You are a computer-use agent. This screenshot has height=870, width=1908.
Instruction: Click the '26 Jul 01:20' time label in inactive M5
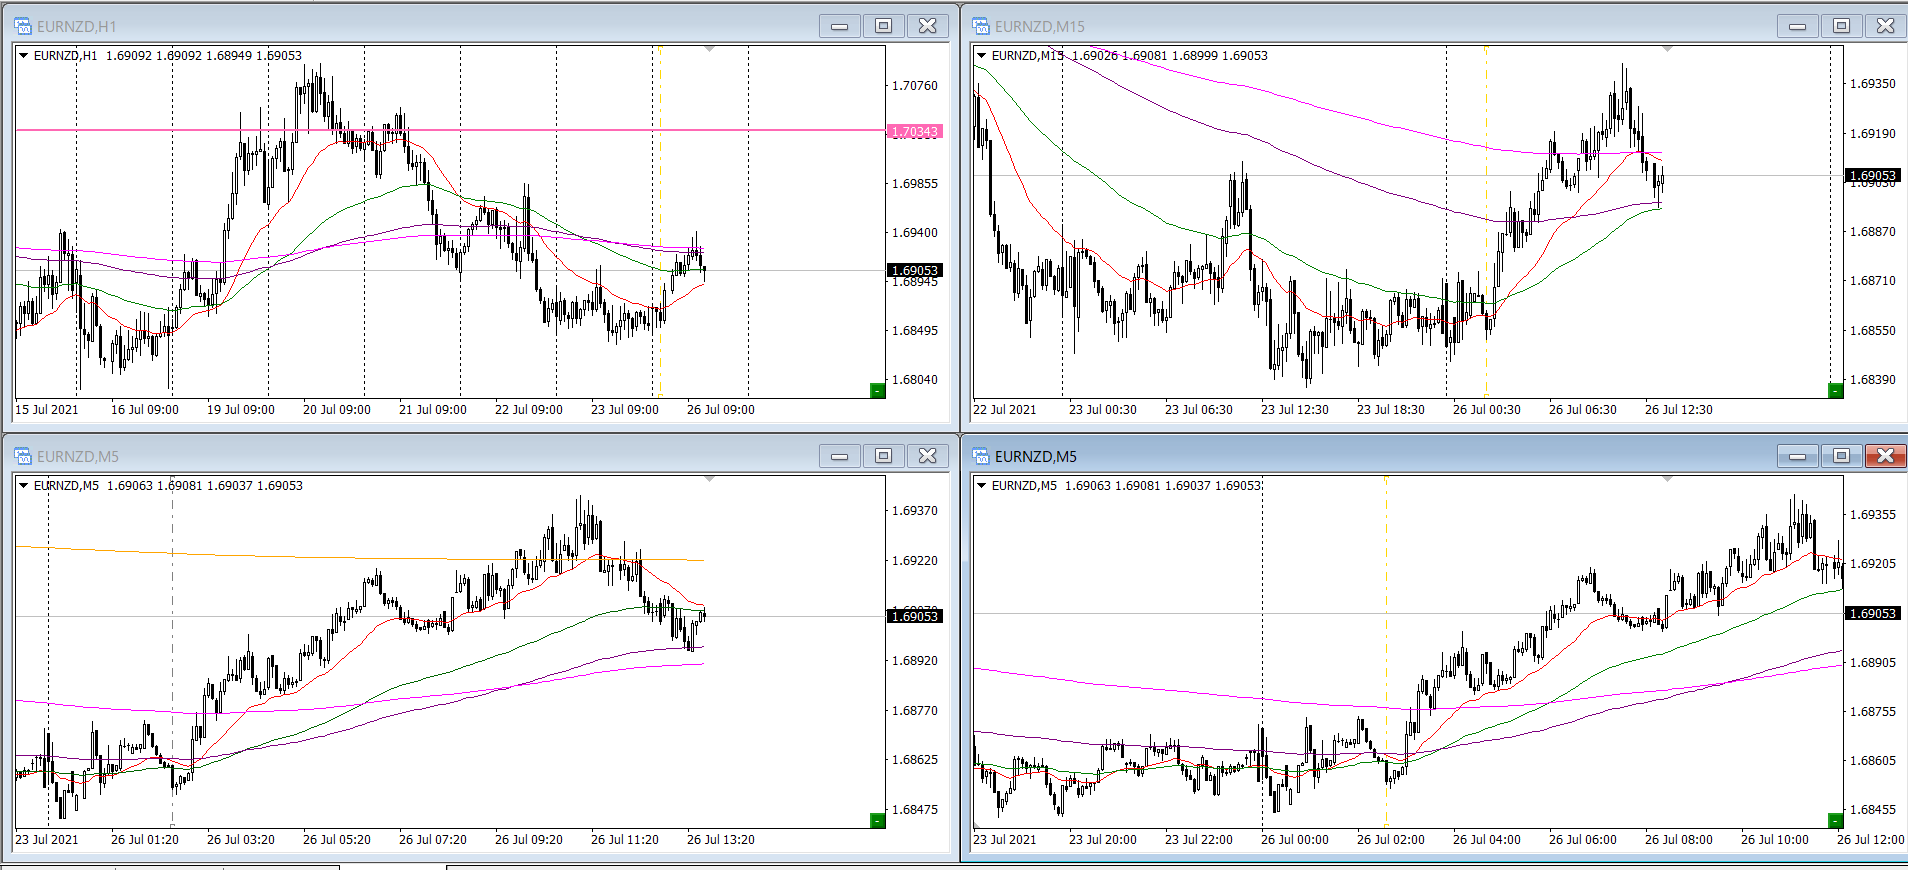[145, 839]
